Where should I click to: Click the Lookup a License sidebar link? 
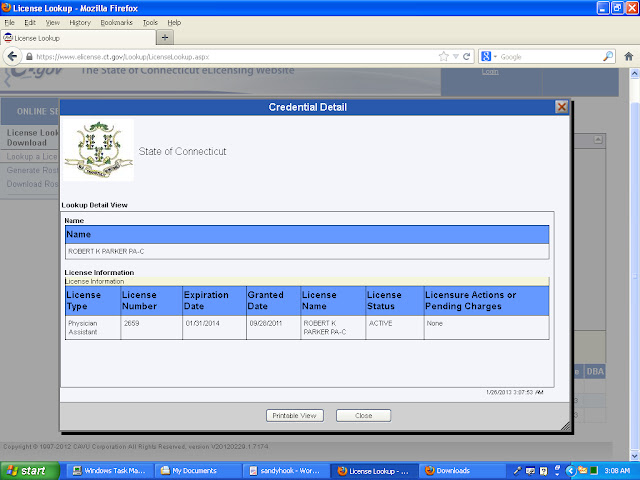(x=32, y=156)
